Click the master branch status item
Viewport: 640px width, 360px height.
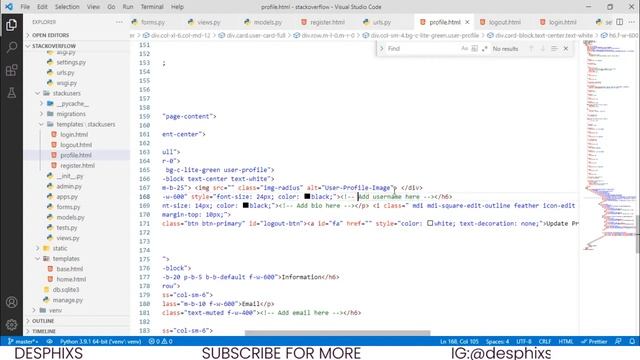coord(23,341)
